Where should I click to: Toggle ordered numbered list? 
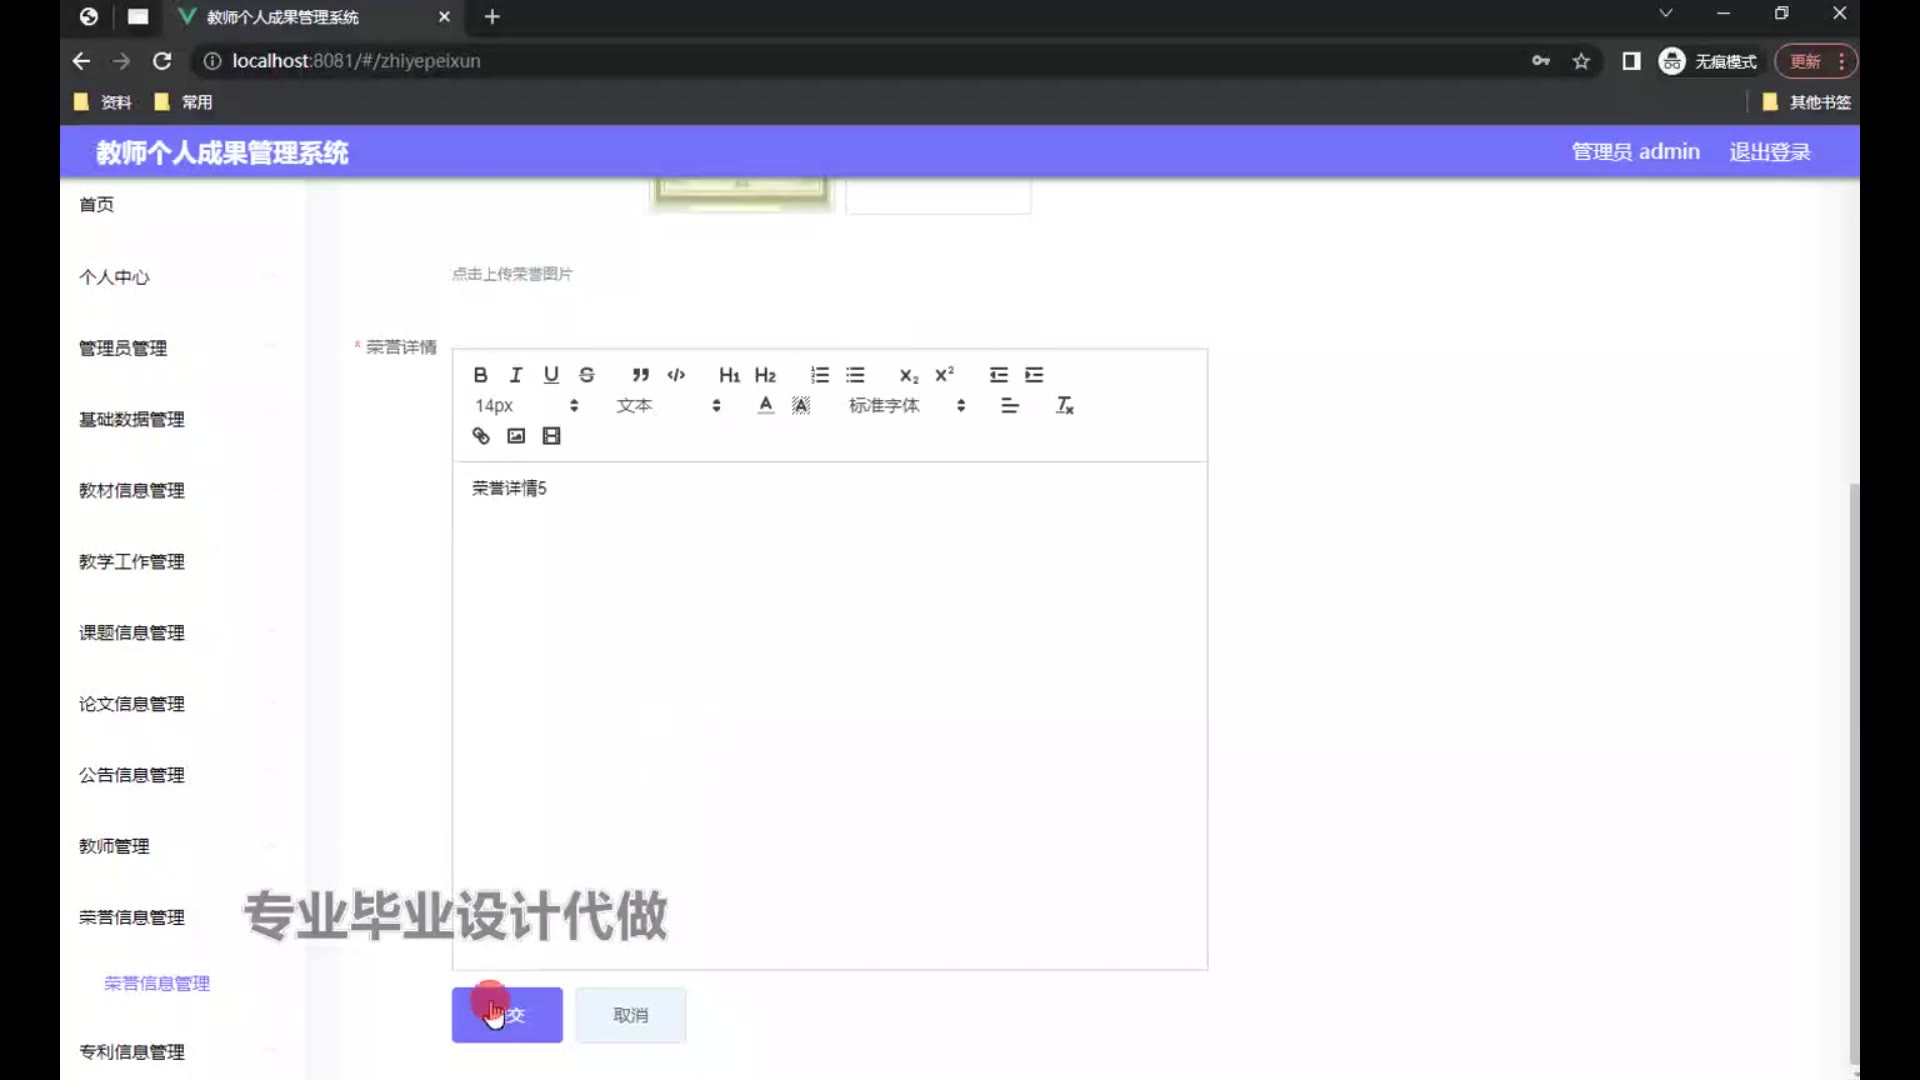(x=819, y=375)
